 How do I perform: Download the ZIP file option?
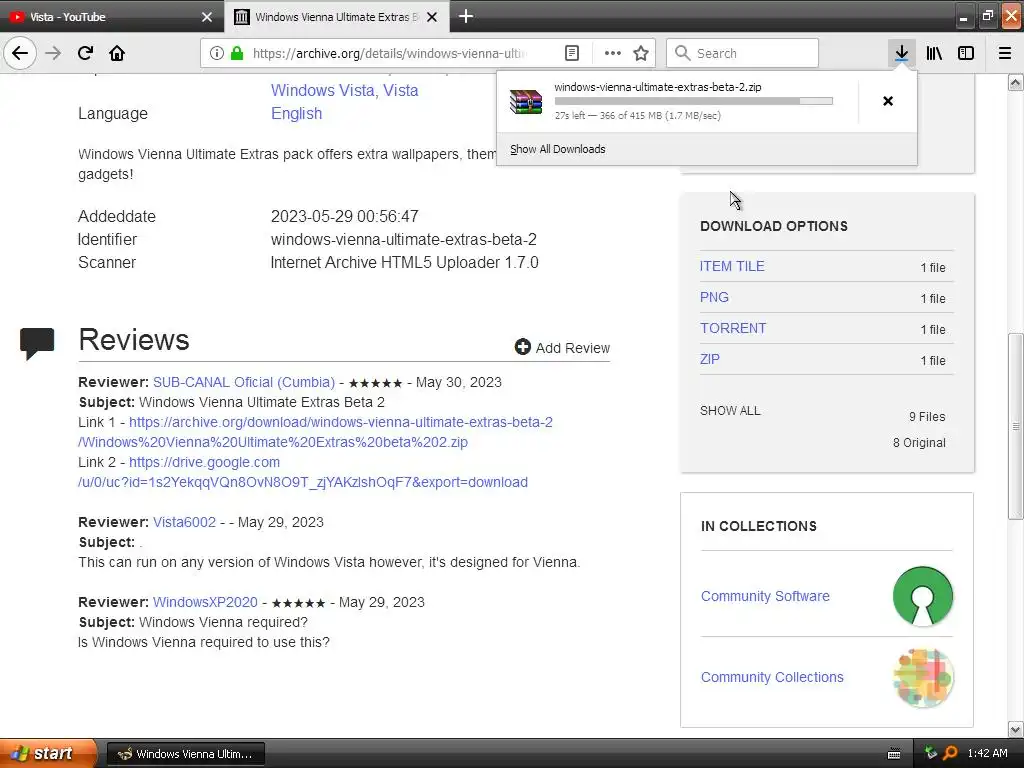point(710,359)
